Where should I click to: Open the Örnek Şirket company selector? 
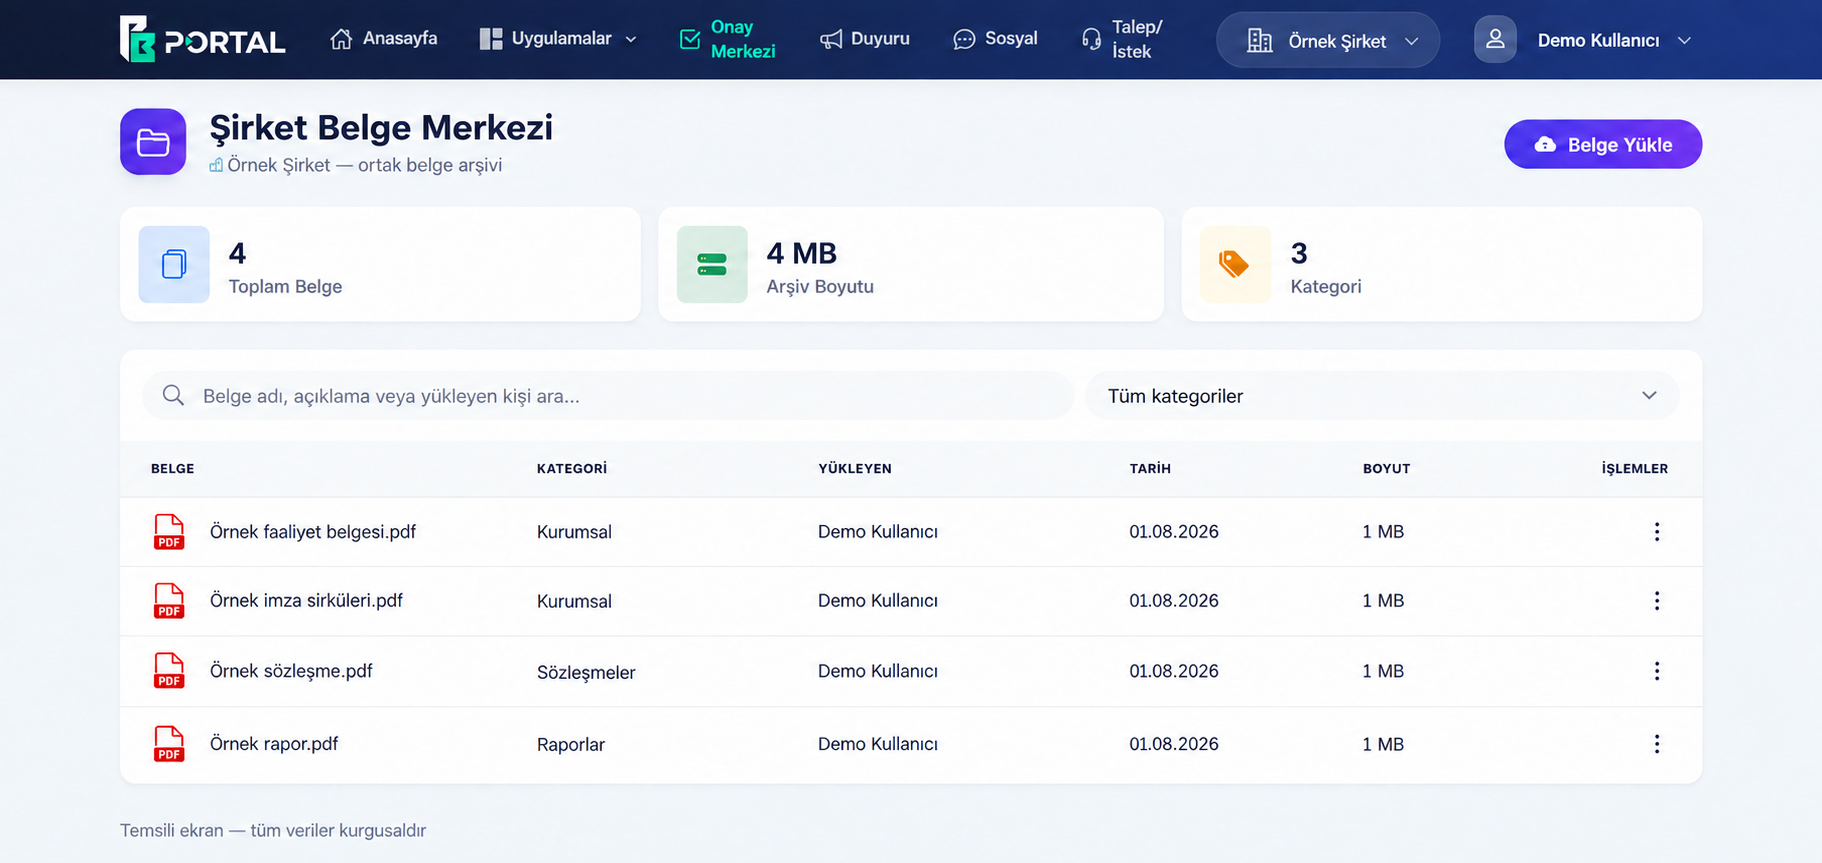tap(1328, 40)
